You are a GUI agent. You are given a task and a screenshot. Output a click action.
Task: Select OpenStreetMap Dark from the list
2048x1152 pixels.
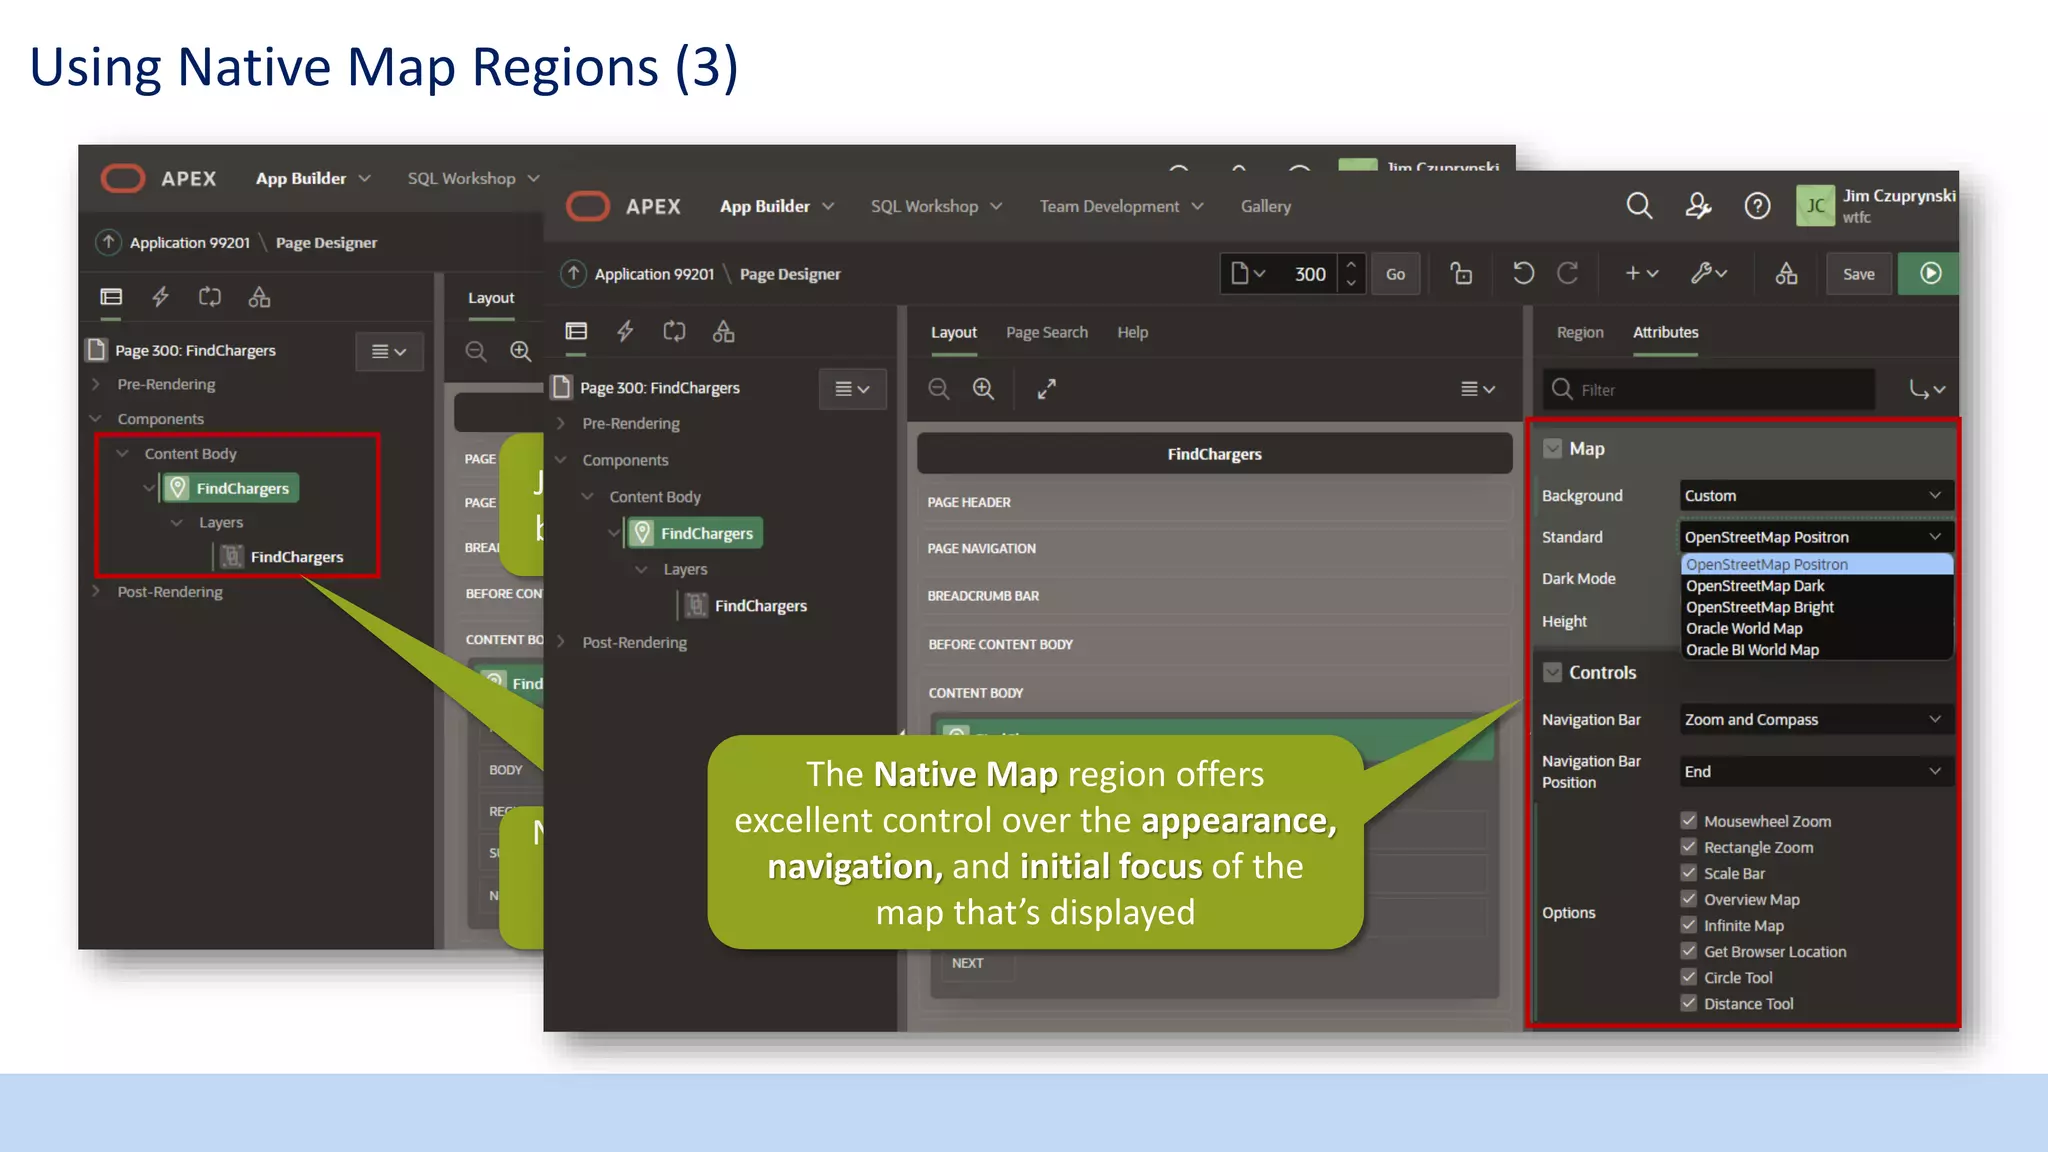[x=1816, y=586]
